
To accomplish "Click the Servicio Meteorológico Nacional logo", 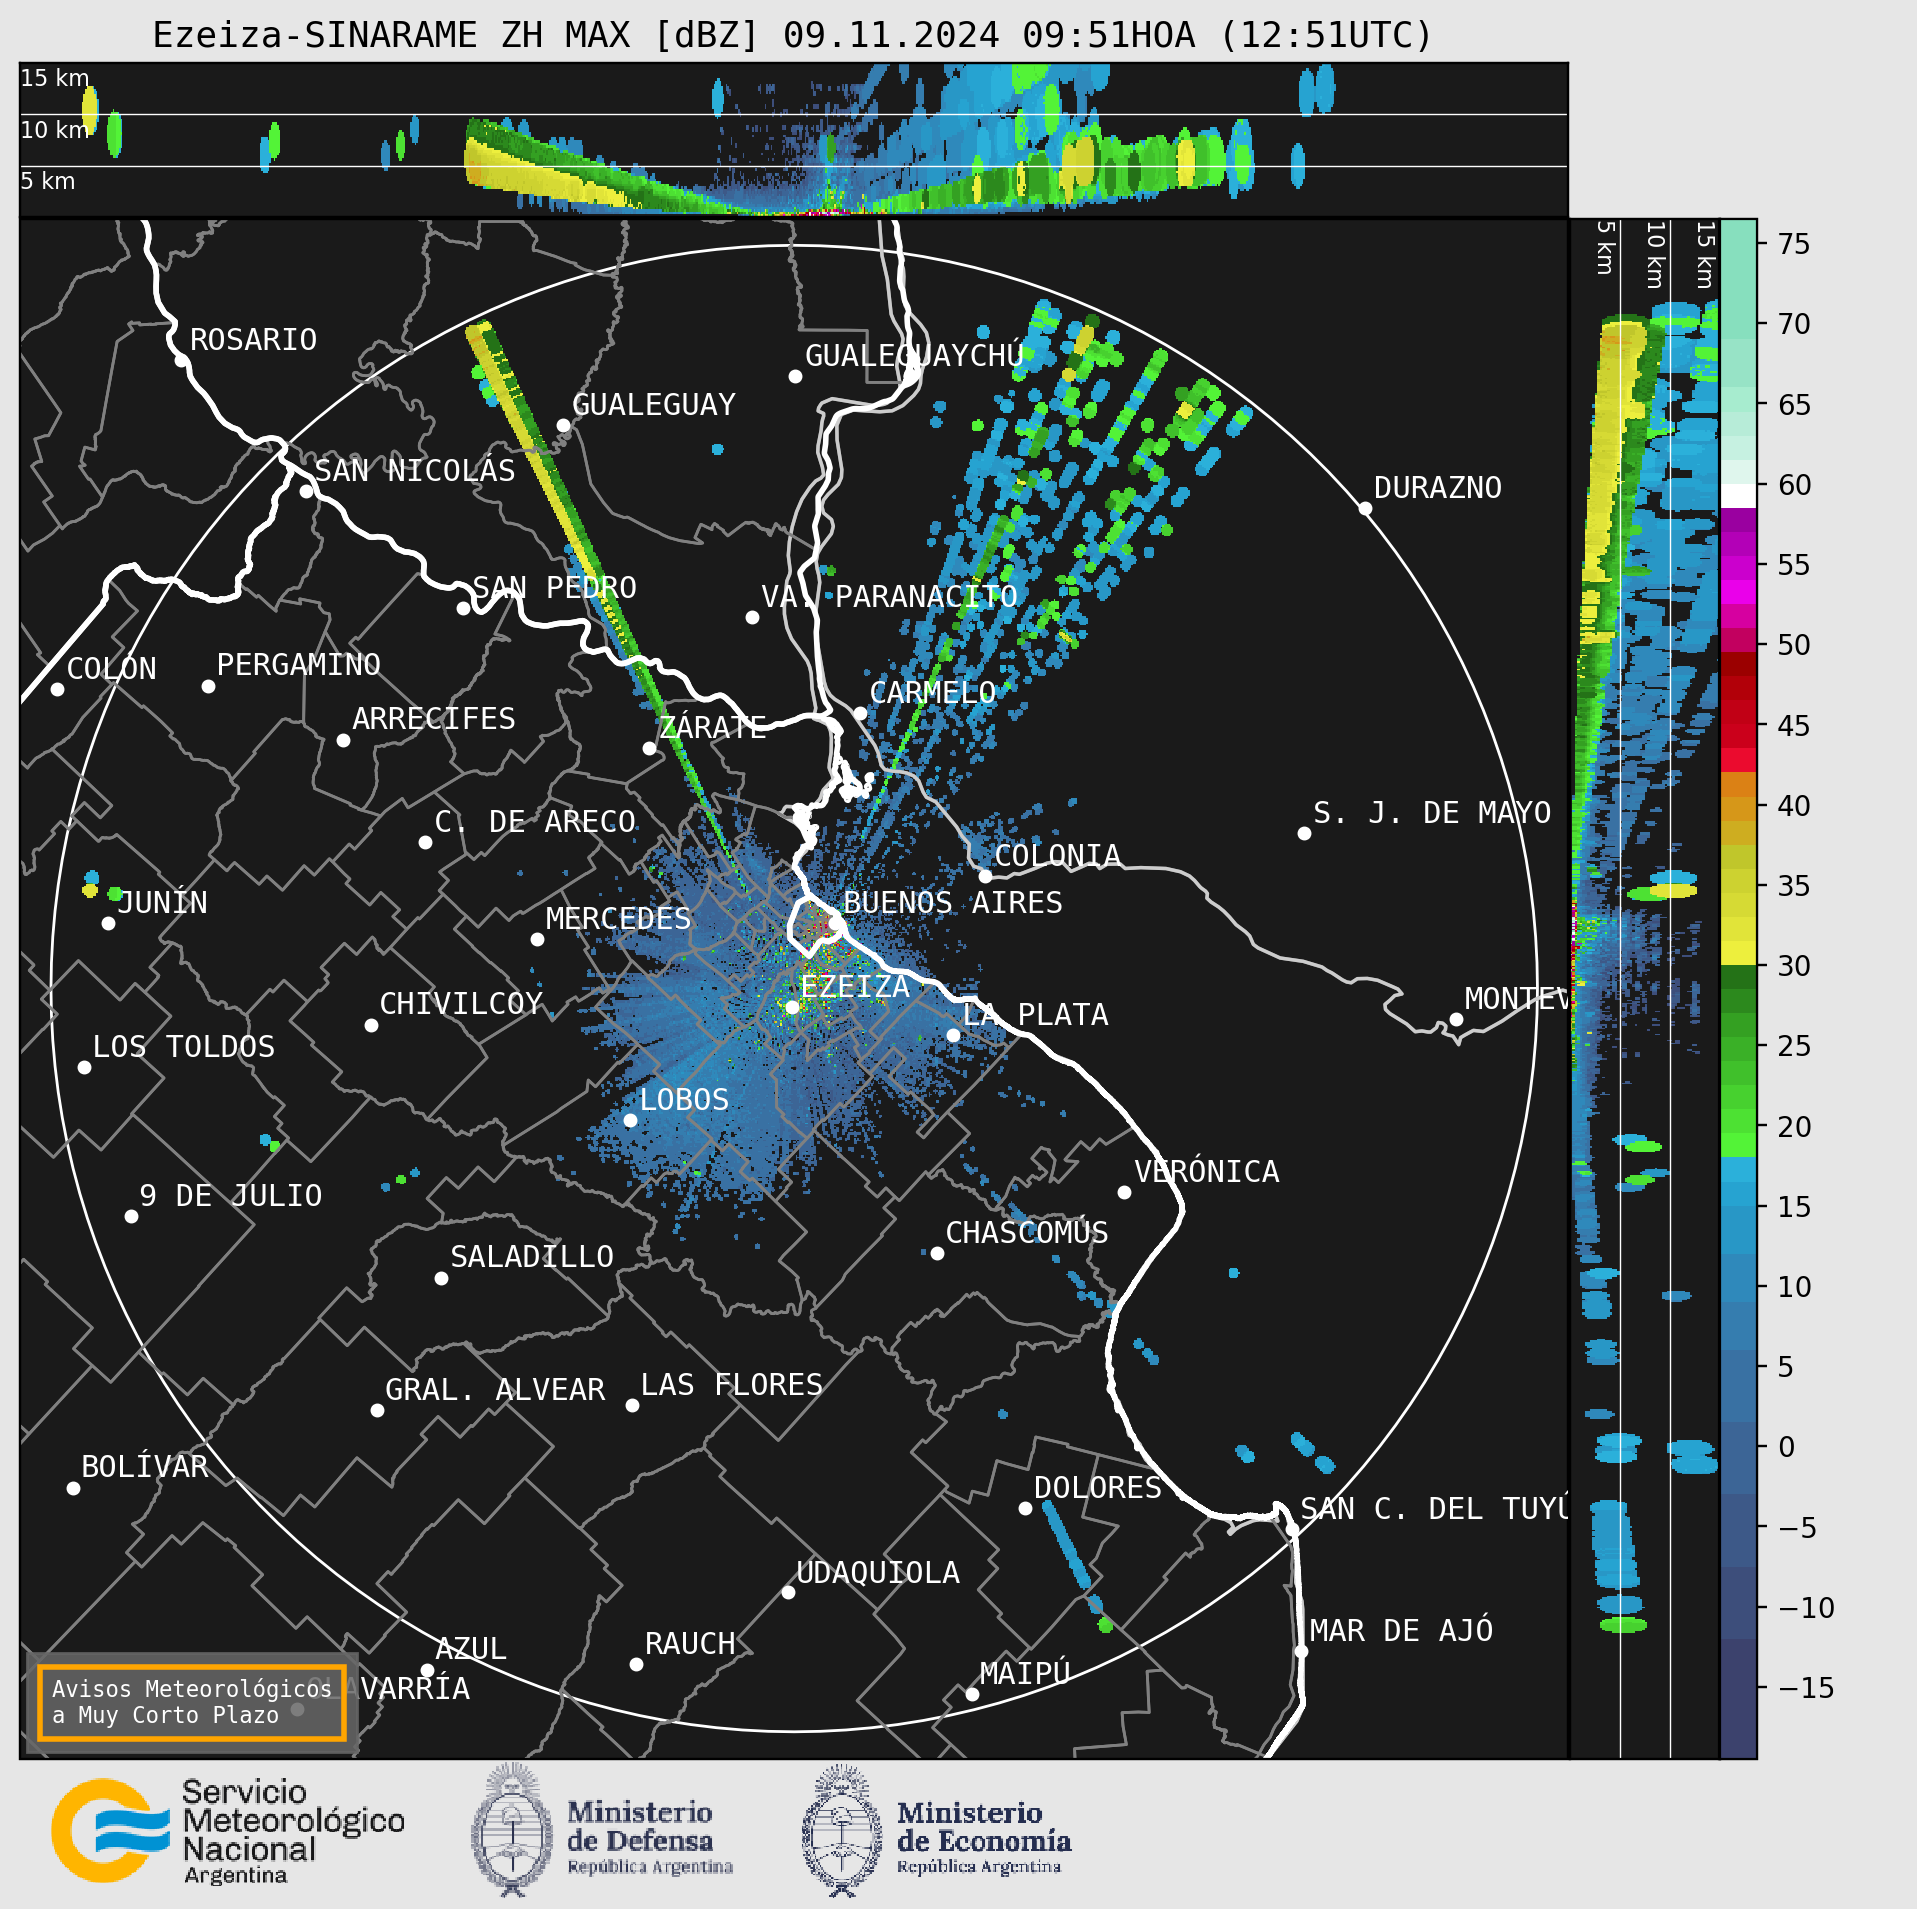I will (x=228, y=1831).
